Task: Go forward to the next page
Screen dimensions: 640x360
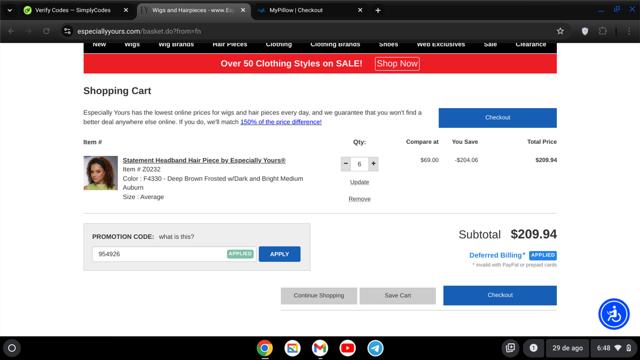Action: click(x=29, y=31)
